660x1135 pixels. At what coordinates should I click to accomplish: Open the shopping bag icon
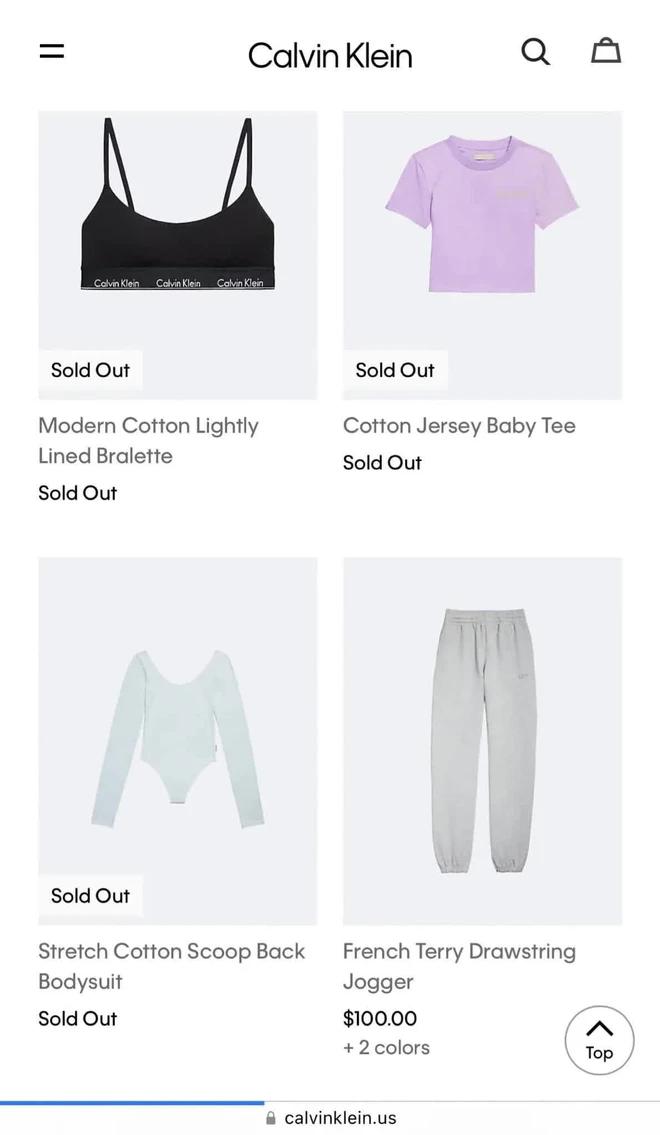pos(606,50)
